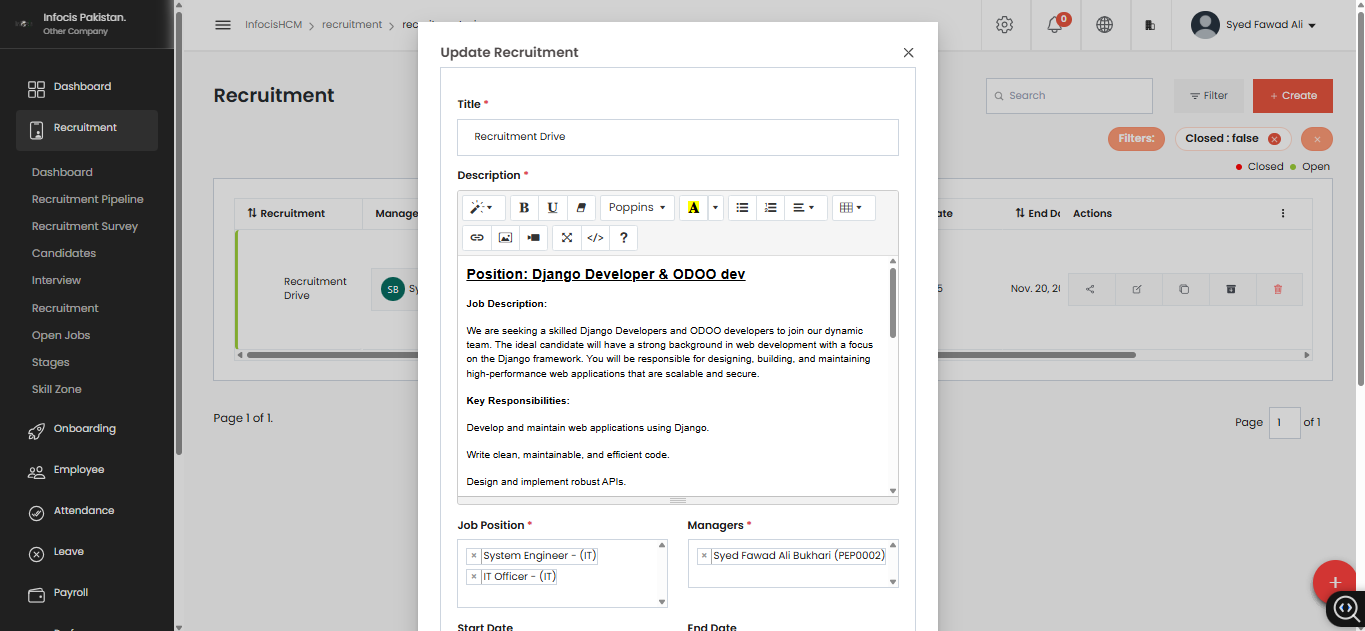Click the eraser remove-format icon
The image size is (1365, 631).
pyautogui.click(x=581, y=208)
